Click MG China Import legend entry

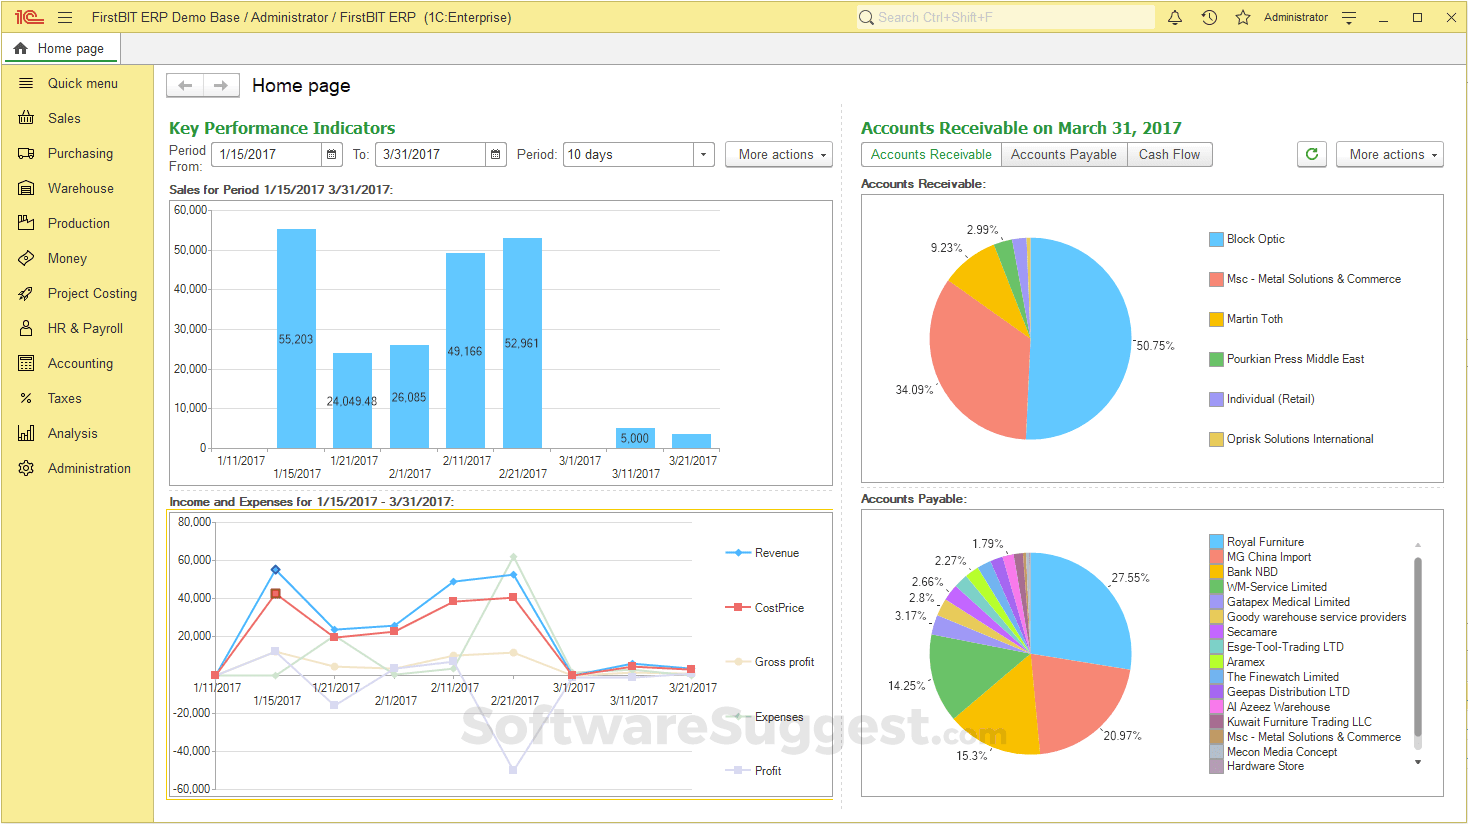coord(1260,557)
